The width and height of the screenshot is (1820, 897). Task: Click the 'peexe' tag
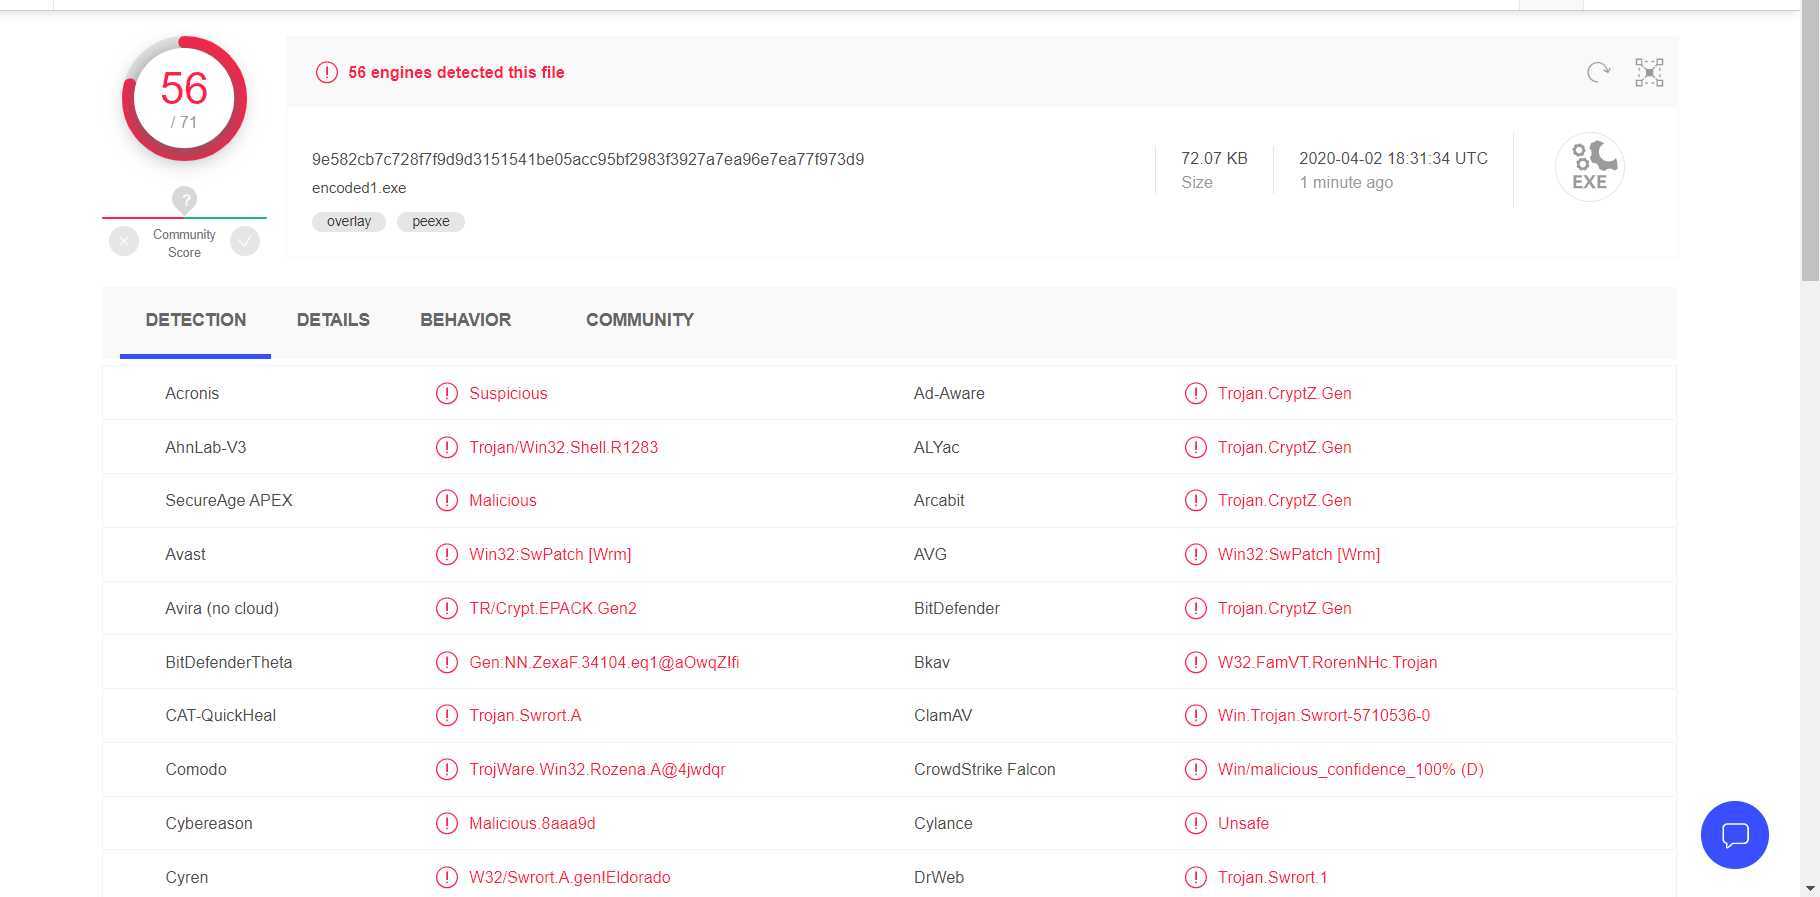[431, 221]
